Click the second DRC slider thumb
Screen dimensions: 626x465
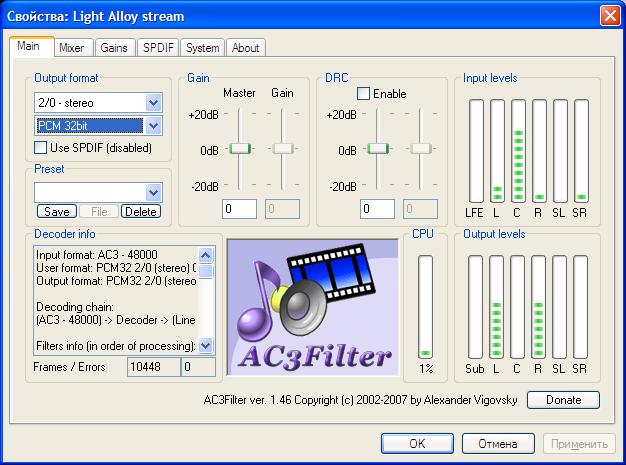click(x=421, y=148)
